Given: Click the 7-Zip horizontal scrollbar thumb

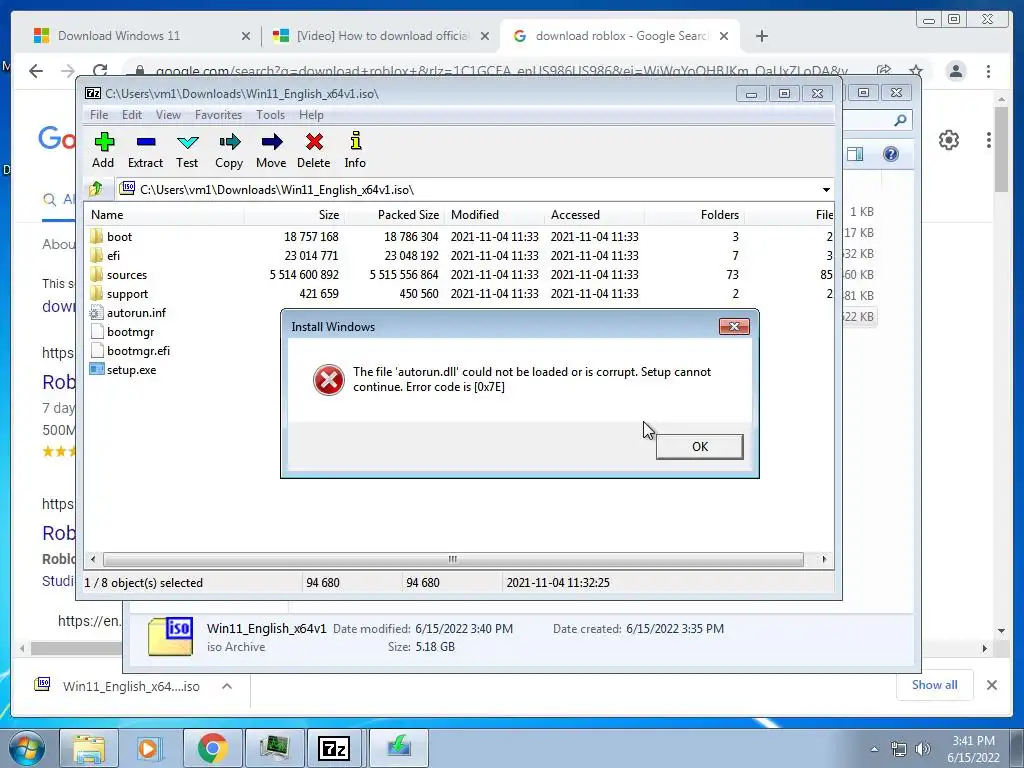Looking at the screenshot, I should [x=453, y=560].
